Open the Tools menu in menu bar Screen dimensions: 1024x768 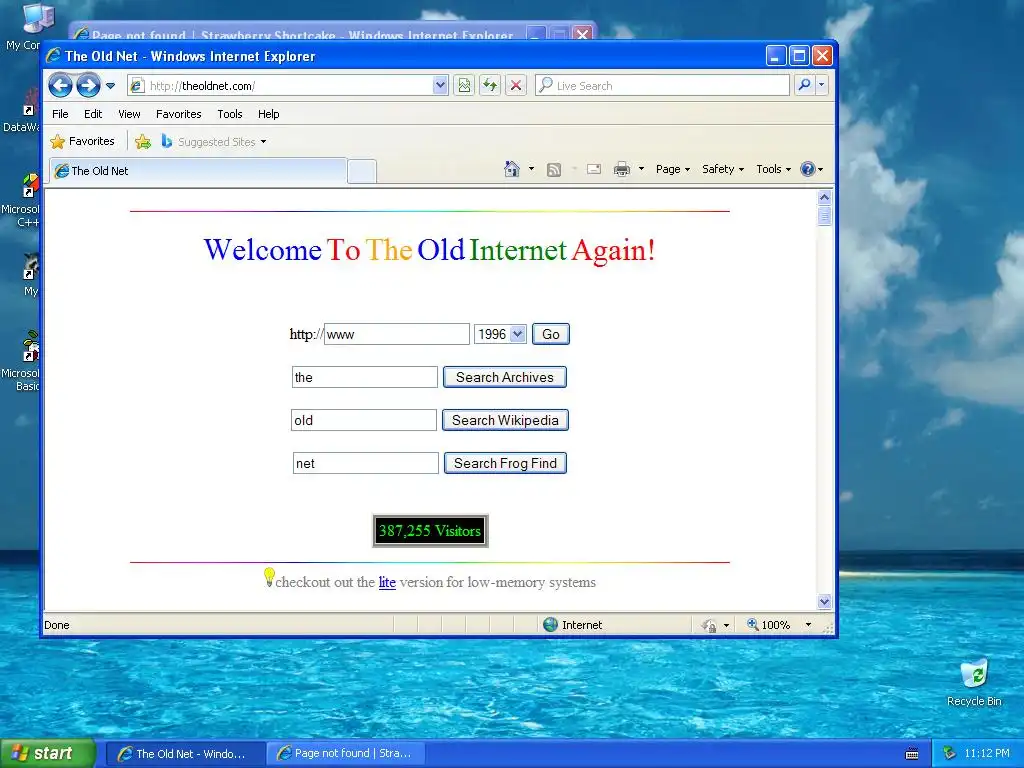pyautogui.click(x=230, y=114)
